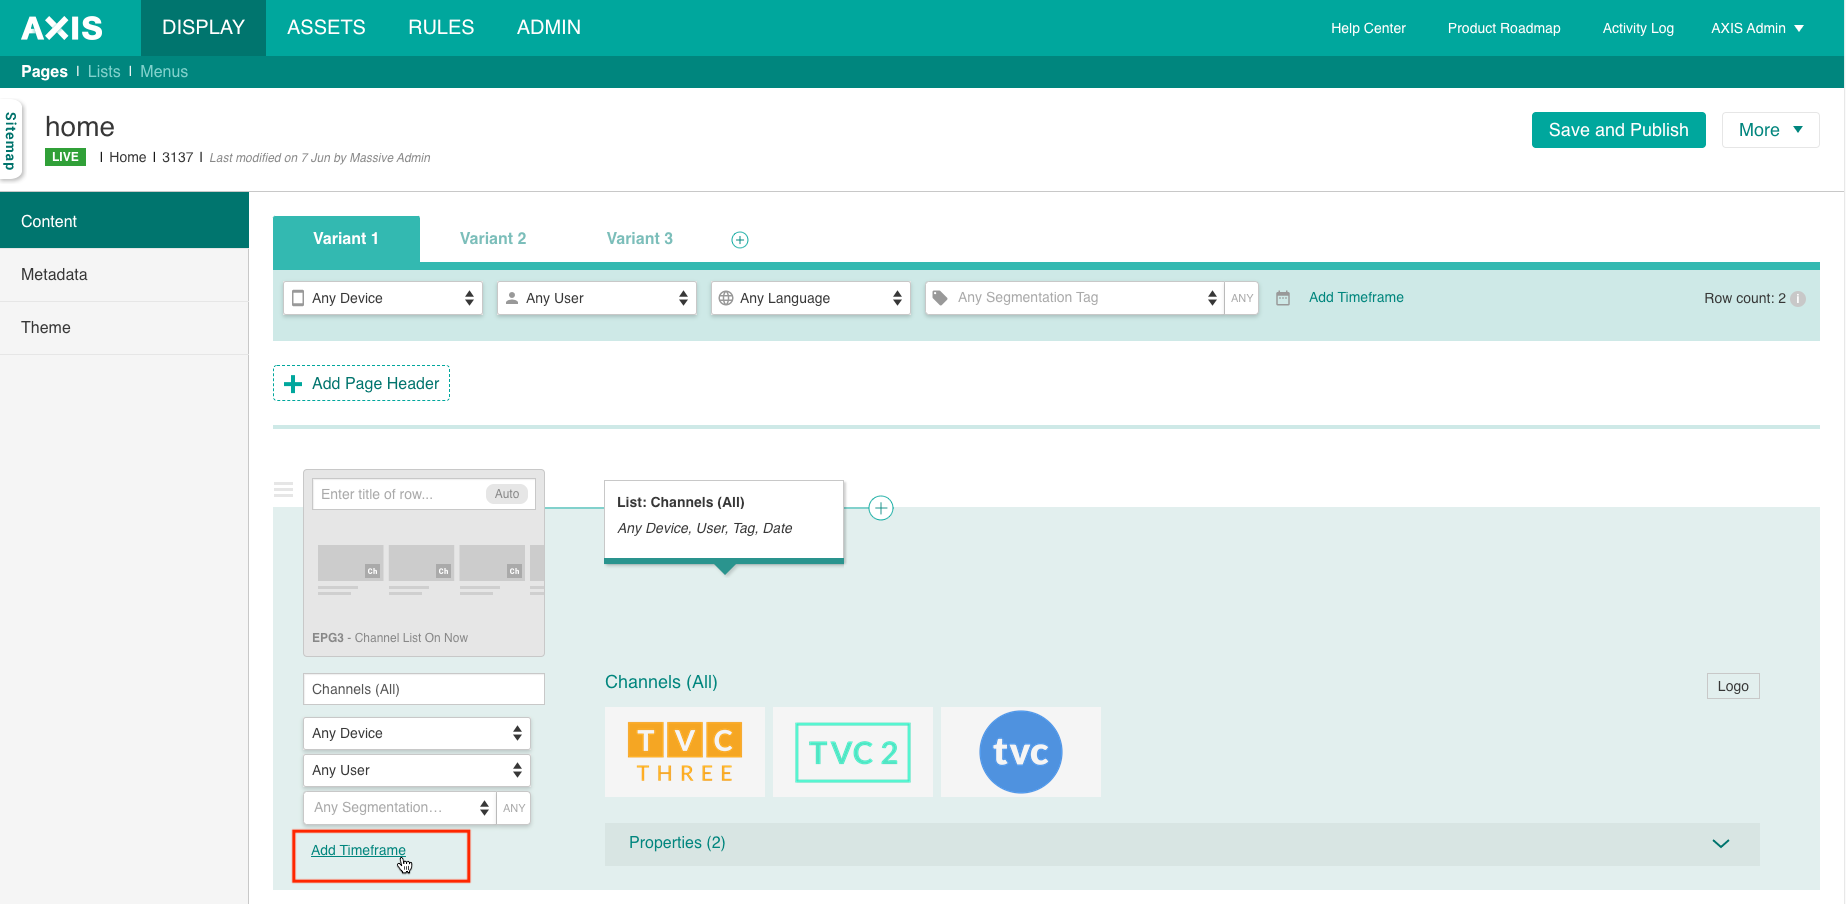Open the ASSETS menu
Image resolution: width=1846 pixels, height=904 pixels.
click(x=326, y=28)
